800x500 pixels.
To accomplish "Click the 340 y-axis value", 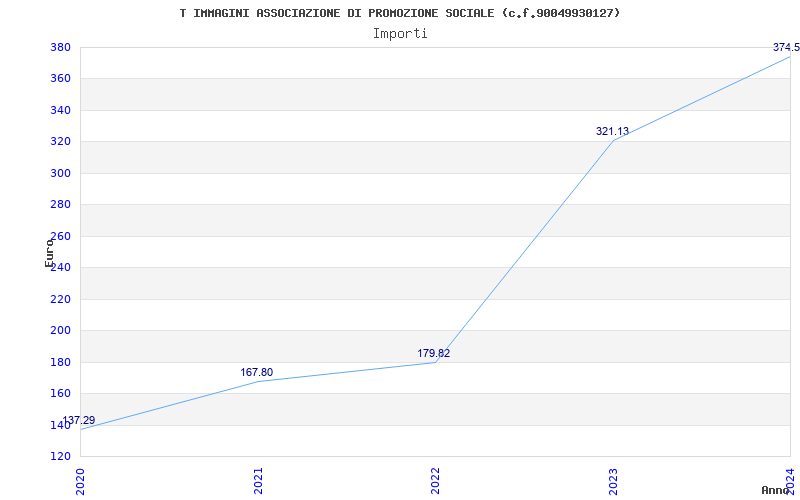I will pos(60,110).
